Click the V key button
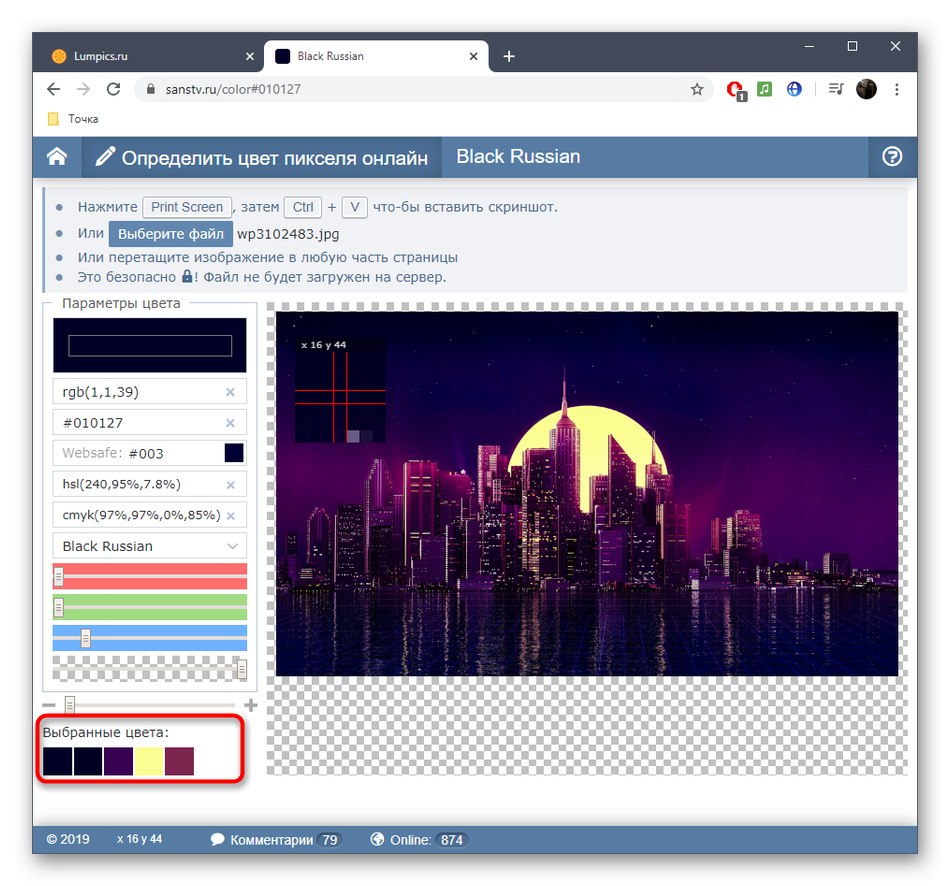This screenshot has width=950, height=886. [355, 207]
